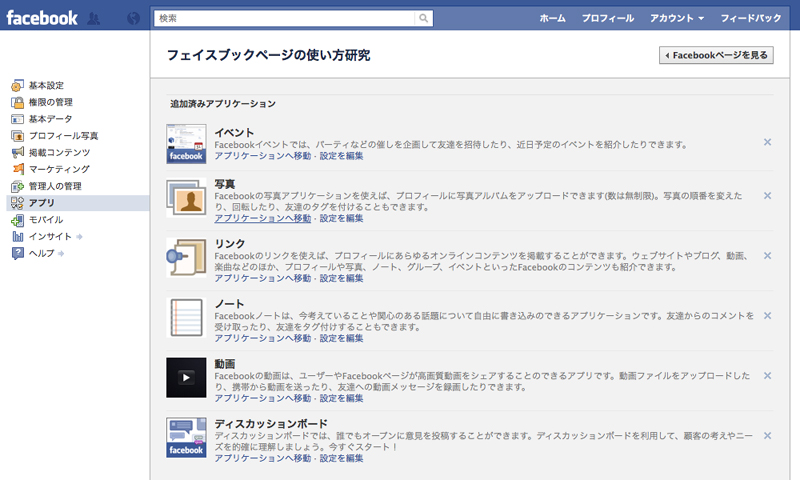Open インサイト in the sidebar

point(50,237)
